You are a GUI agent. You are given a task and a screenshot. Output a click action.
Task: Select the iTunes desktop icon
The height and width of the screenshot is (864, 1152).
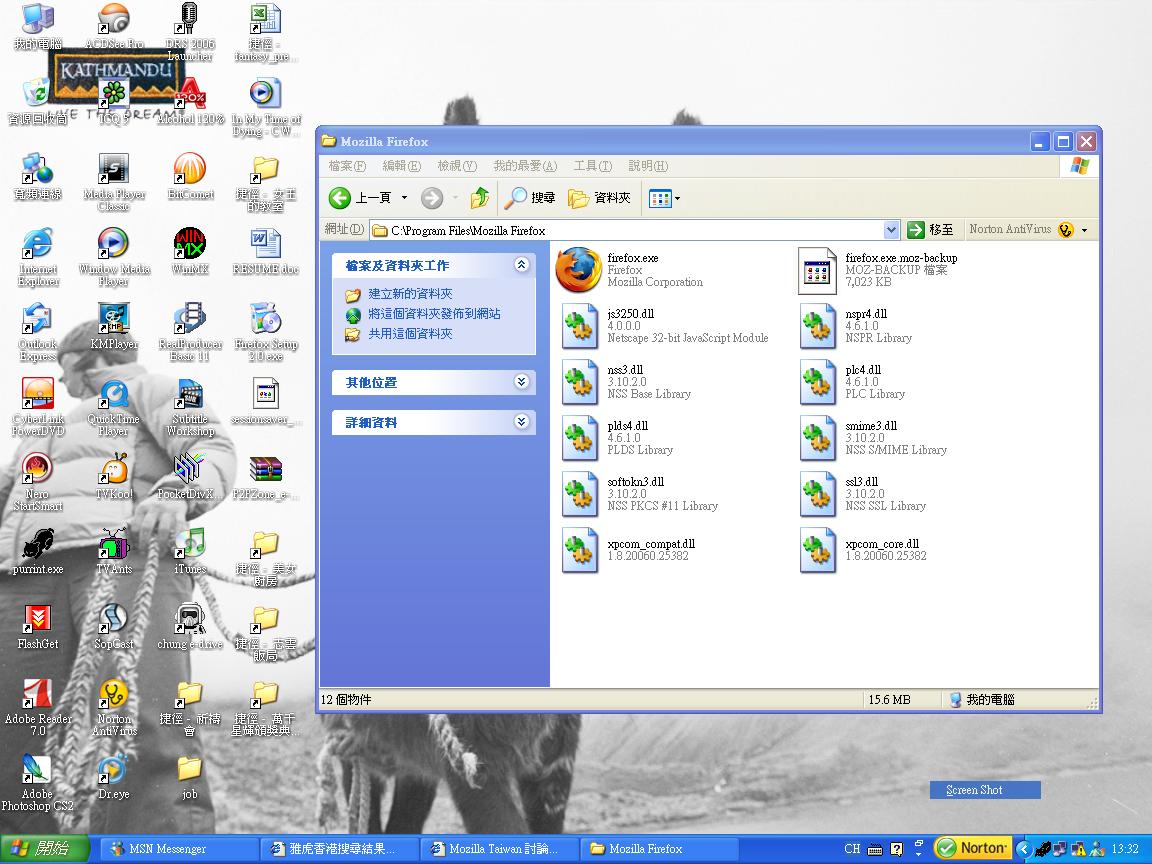[x=189, y=545]
